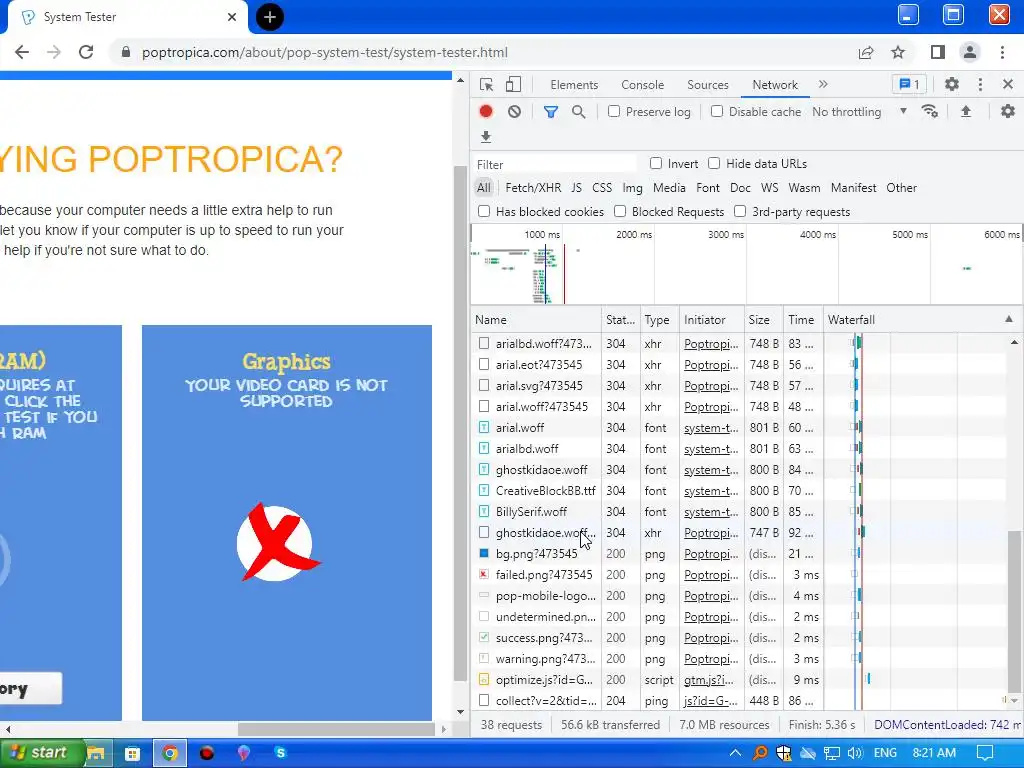Viewport: 1024px width, 768px height.
Task: Reload the page
Action: (x=86, y=52)
